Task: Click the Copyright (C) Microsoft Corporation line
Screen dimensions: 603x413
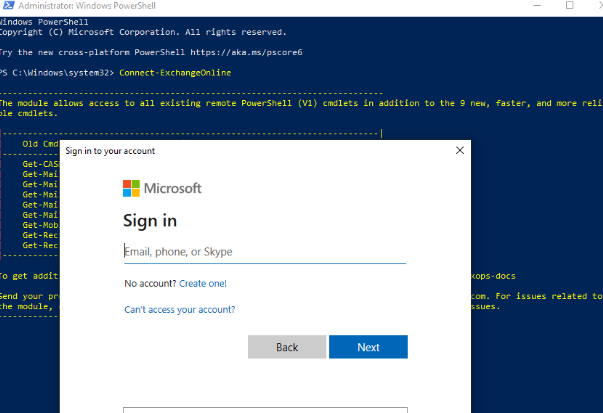Action: point(143,32)
